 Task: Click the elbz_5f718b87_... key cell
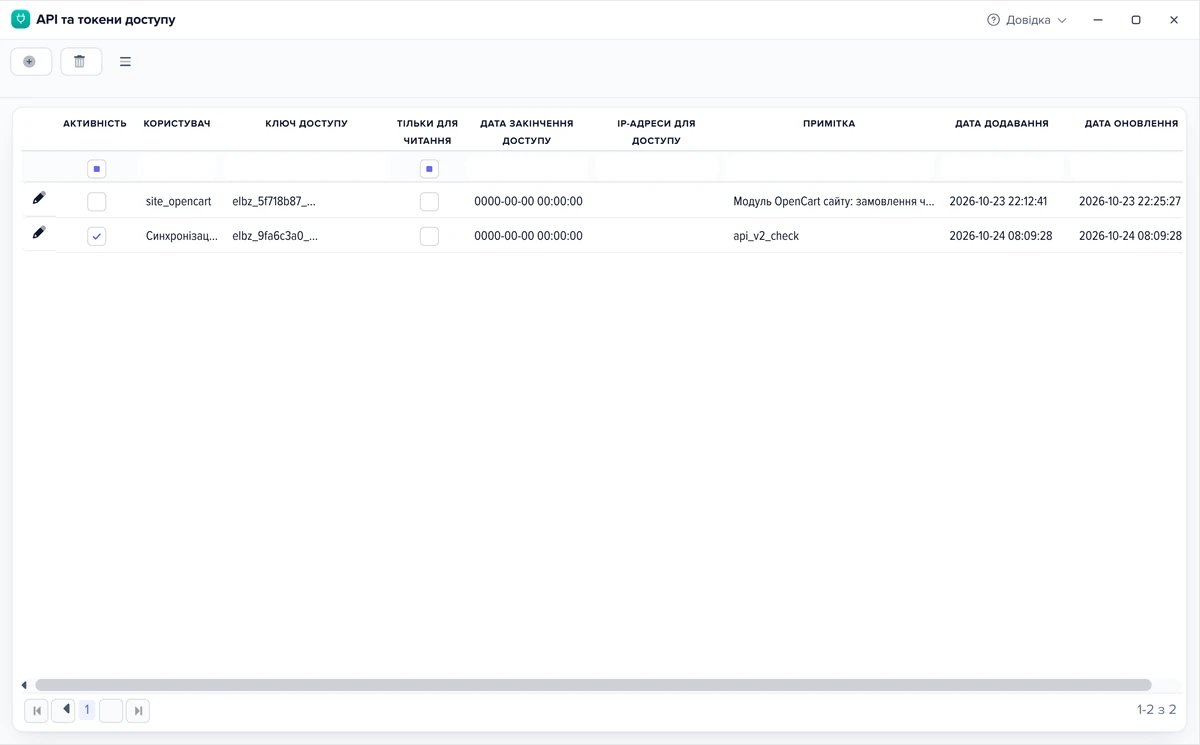click(274, 201)
